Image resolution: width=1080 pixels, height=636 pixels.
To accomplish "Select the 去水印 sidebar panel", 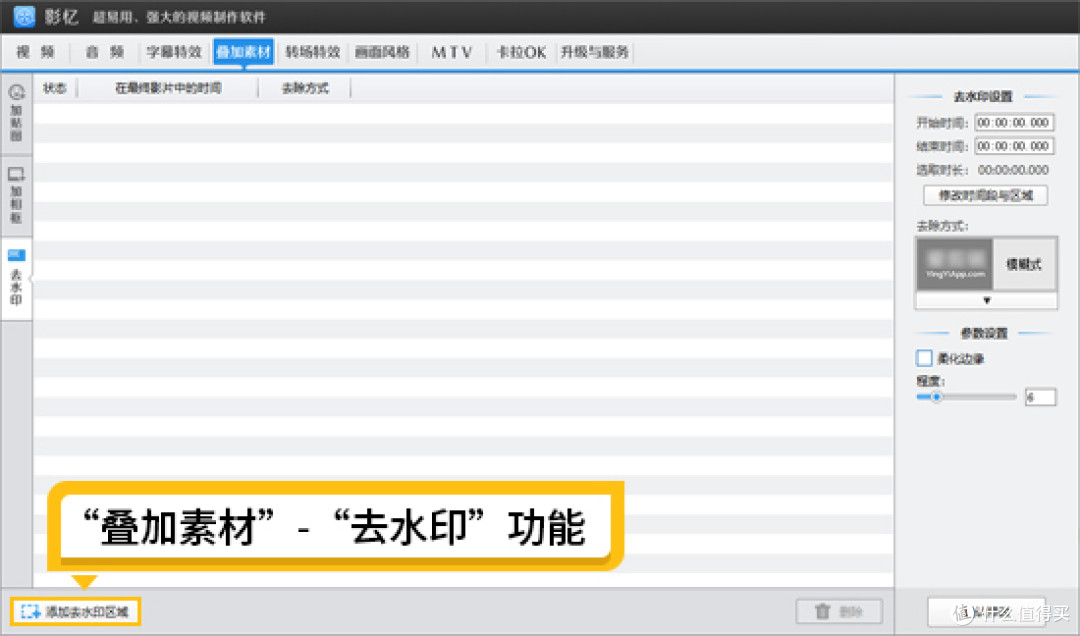I will (17, 278).
